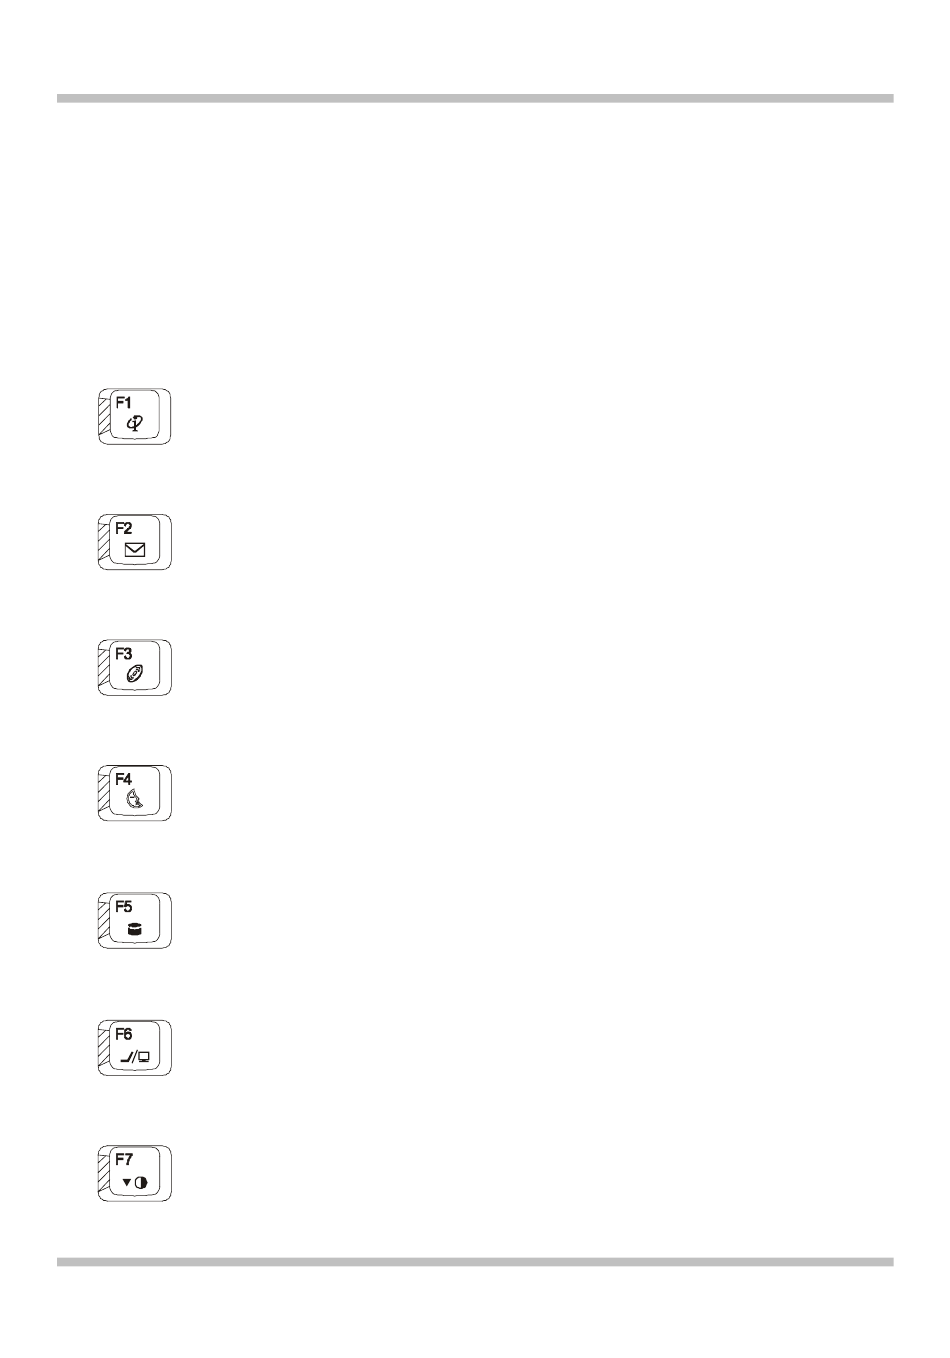The width and height of the screenshot is (950, 1358).
Task: Click the tilted disc symbol on F3
Action: 135,675
